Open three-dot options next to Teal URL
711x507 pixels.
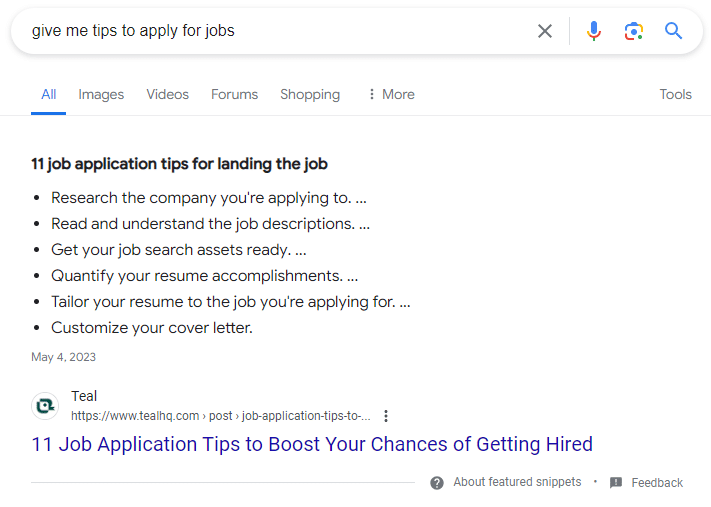click(x=386, y=416)
